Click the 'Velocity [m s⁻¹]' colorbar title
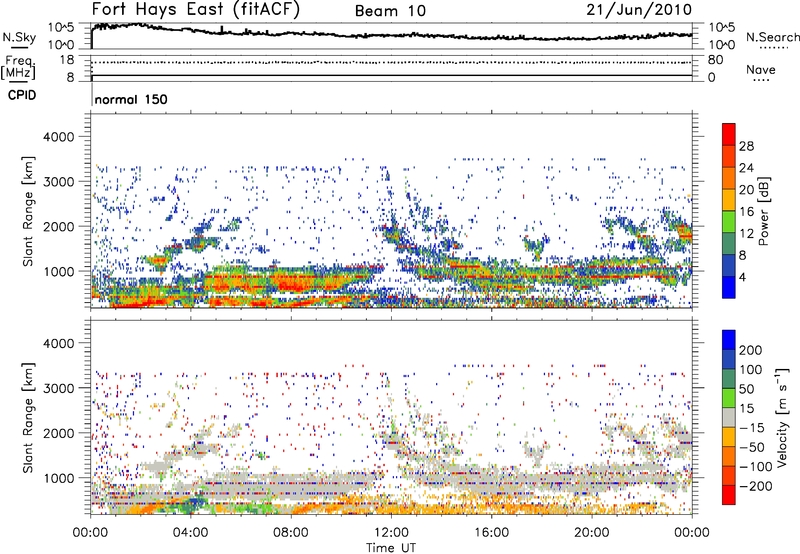800x554 pixels. click(x=782, y=417)
